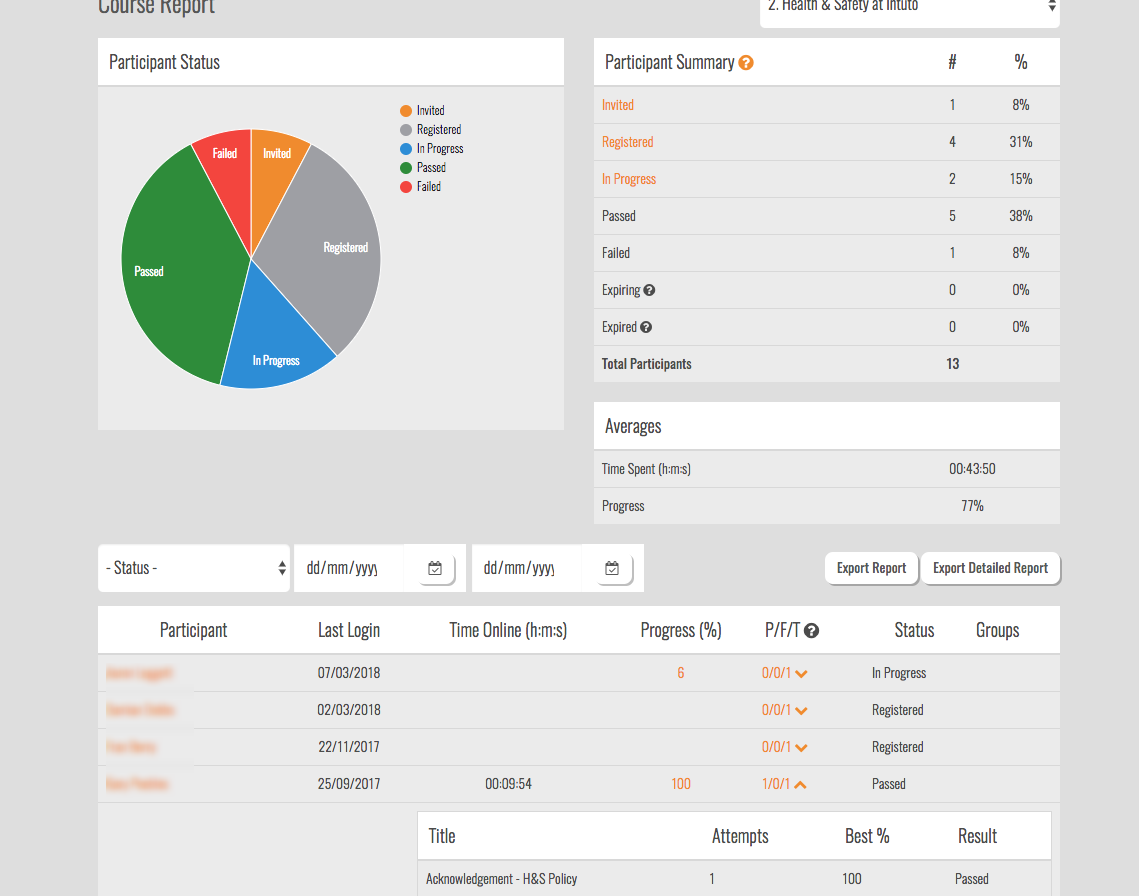Open the P/F/T column help icon
1139x896 pixels.
coord(811,631)
